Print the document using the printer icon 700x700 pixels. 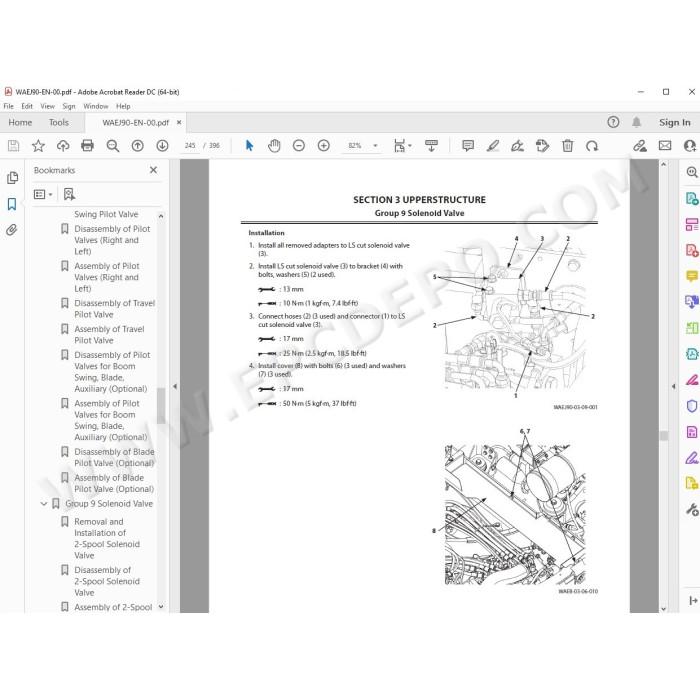(88, 146)
